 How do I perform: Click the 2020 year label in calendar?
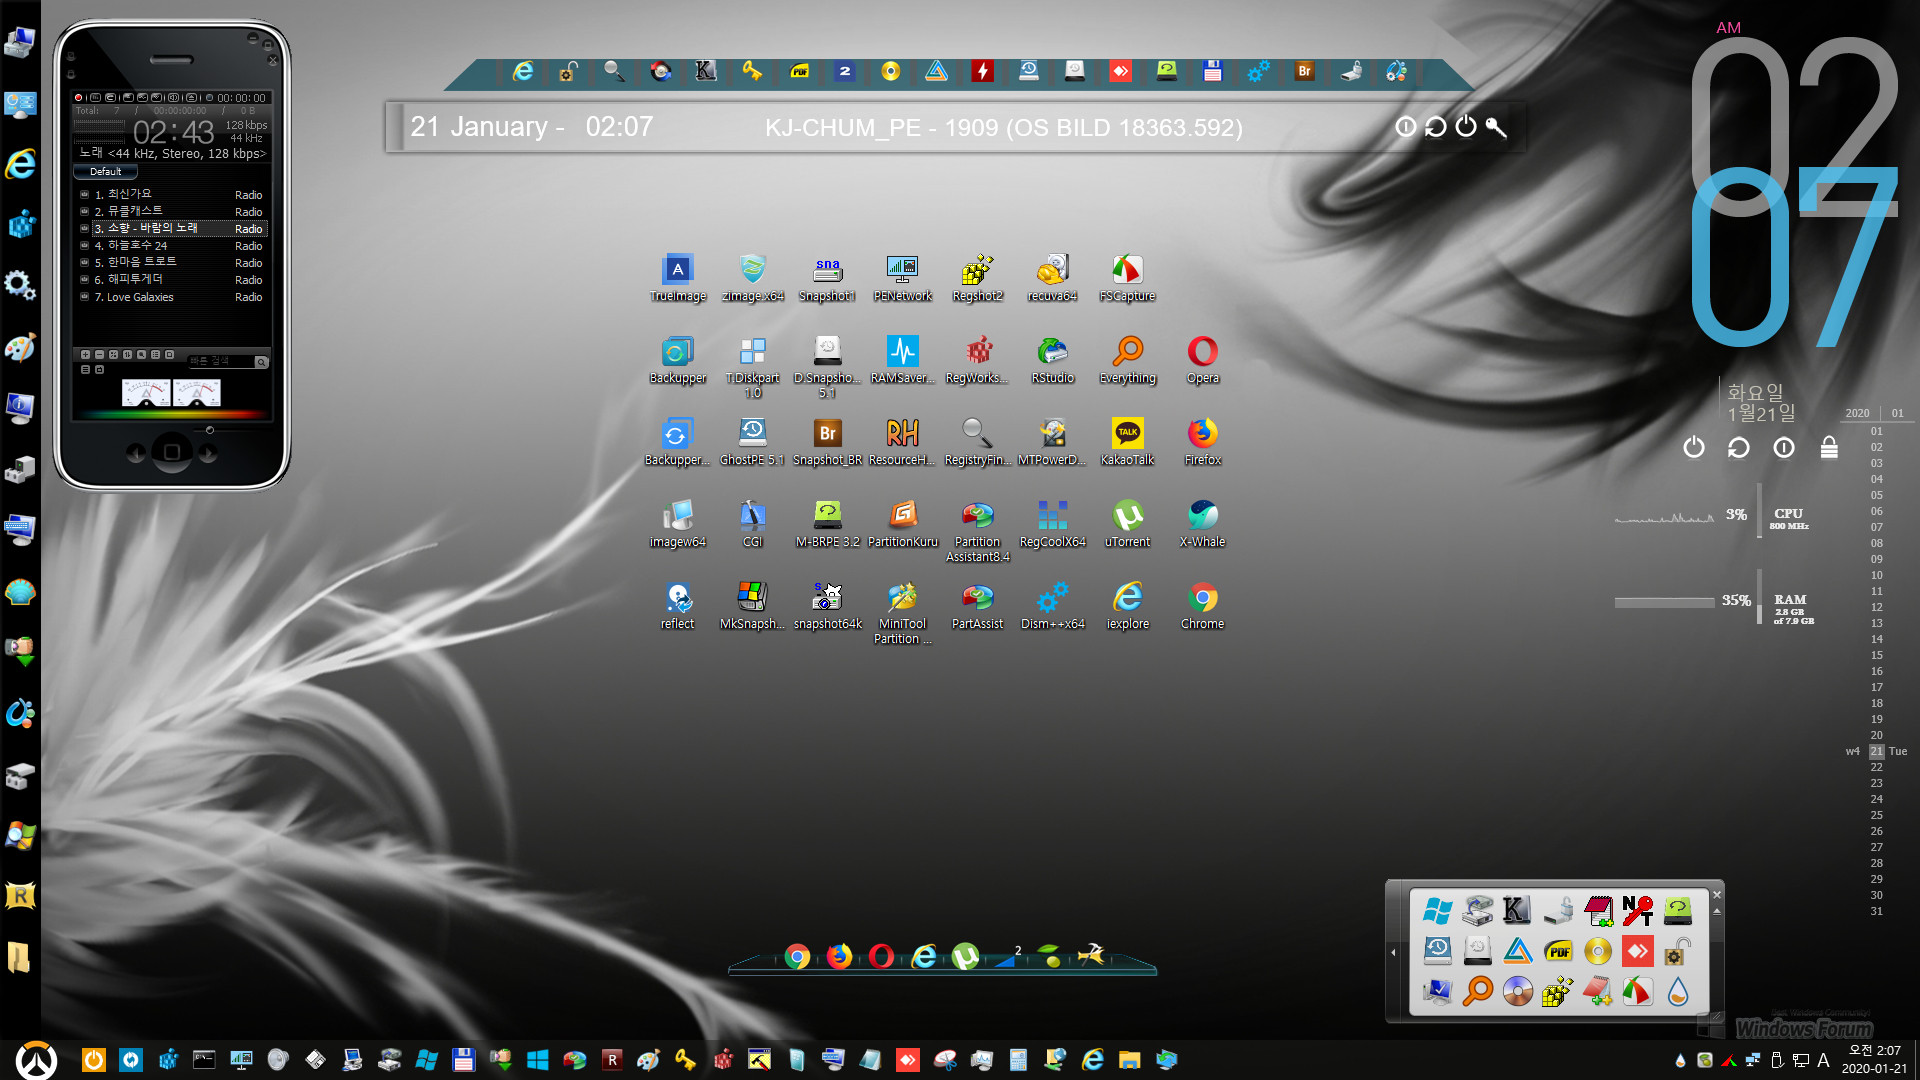[1857, 413]
